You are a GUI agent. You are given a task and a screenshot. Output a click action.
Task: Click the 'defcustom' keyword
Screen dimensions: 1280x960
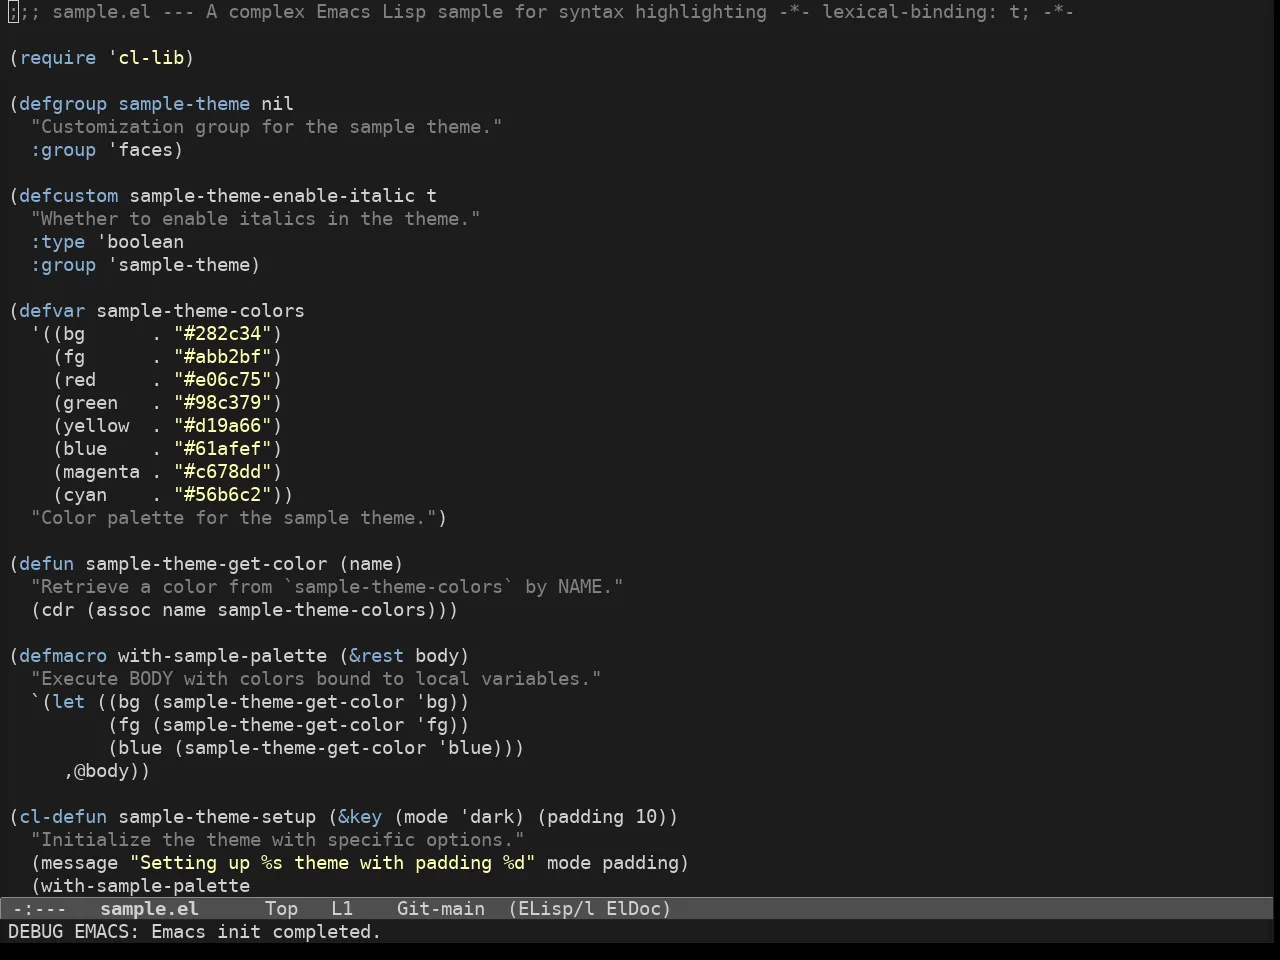coord(69,196)
